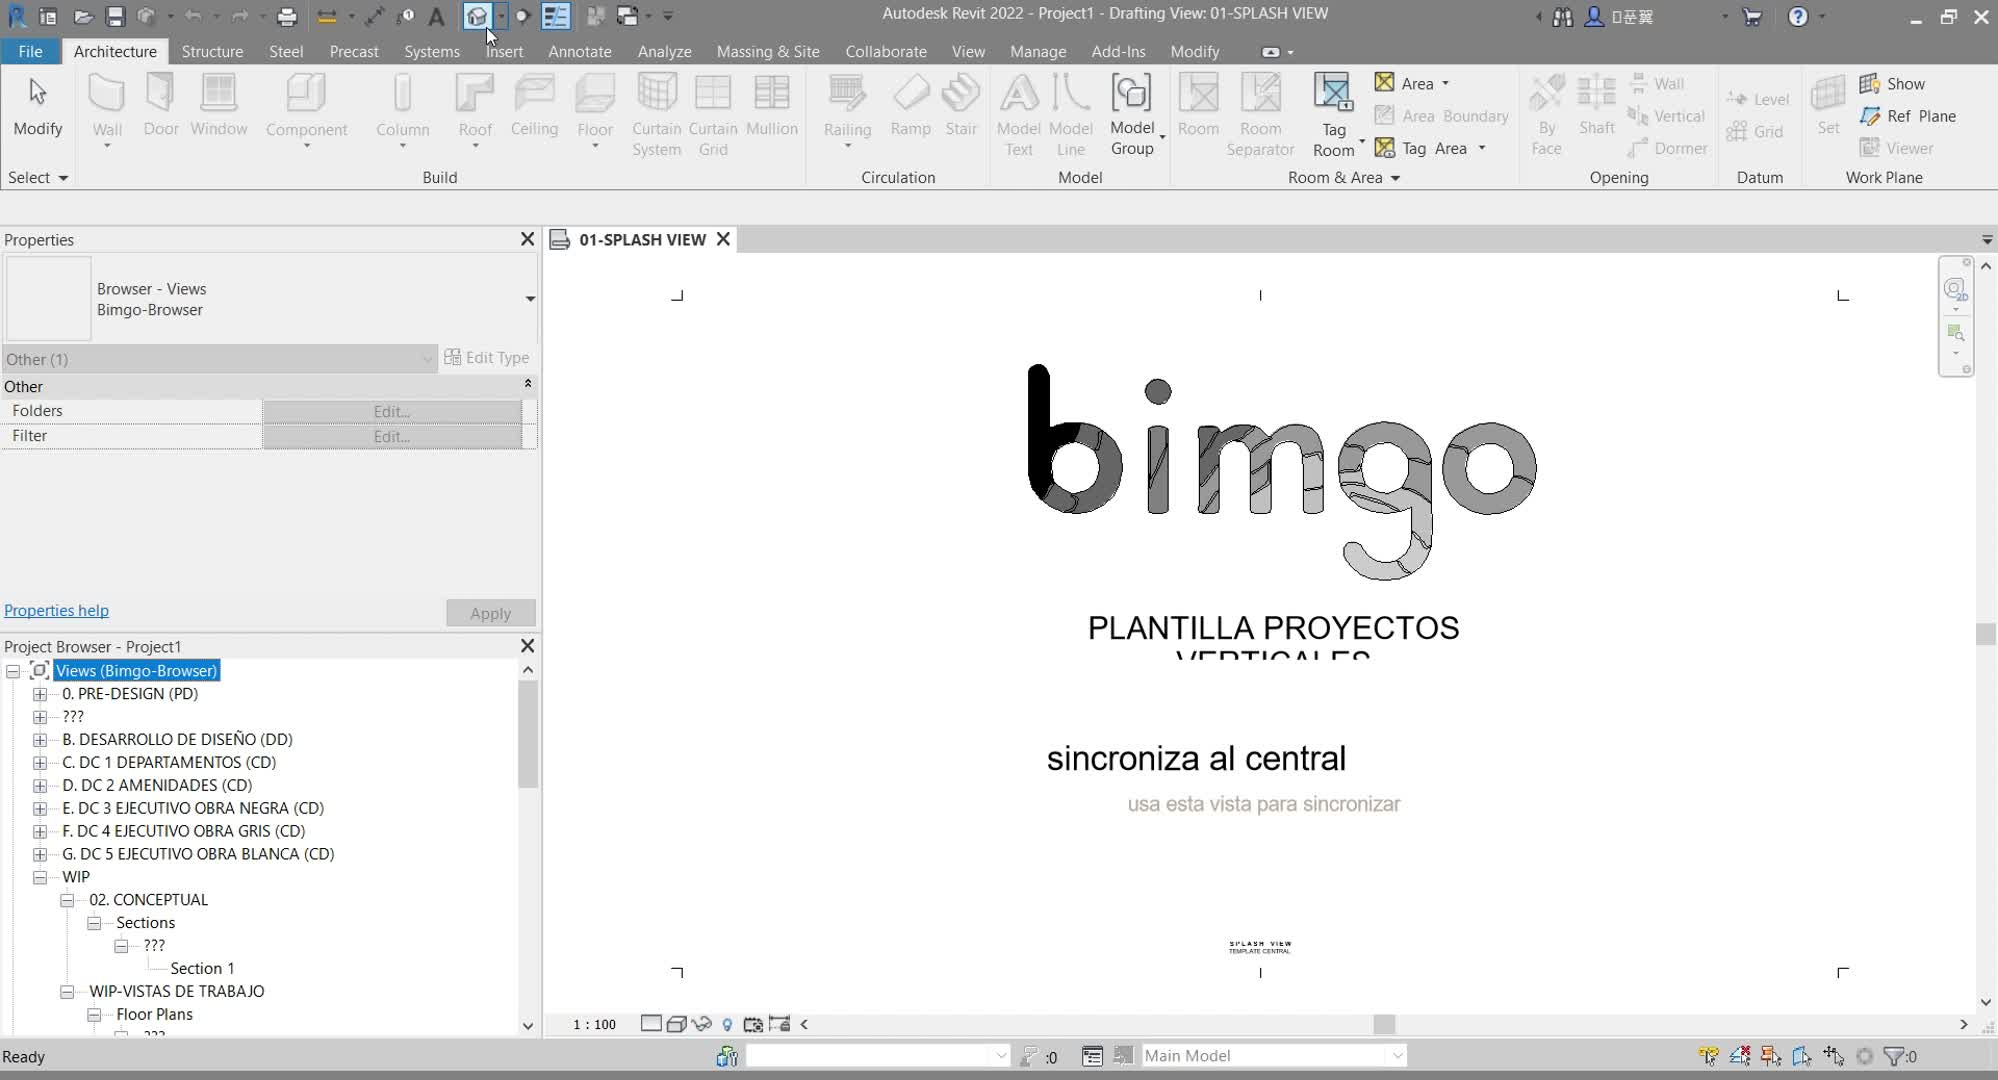Open the Autodesk App Store cart icon

pyautogui.click(x=1751, y=16)
